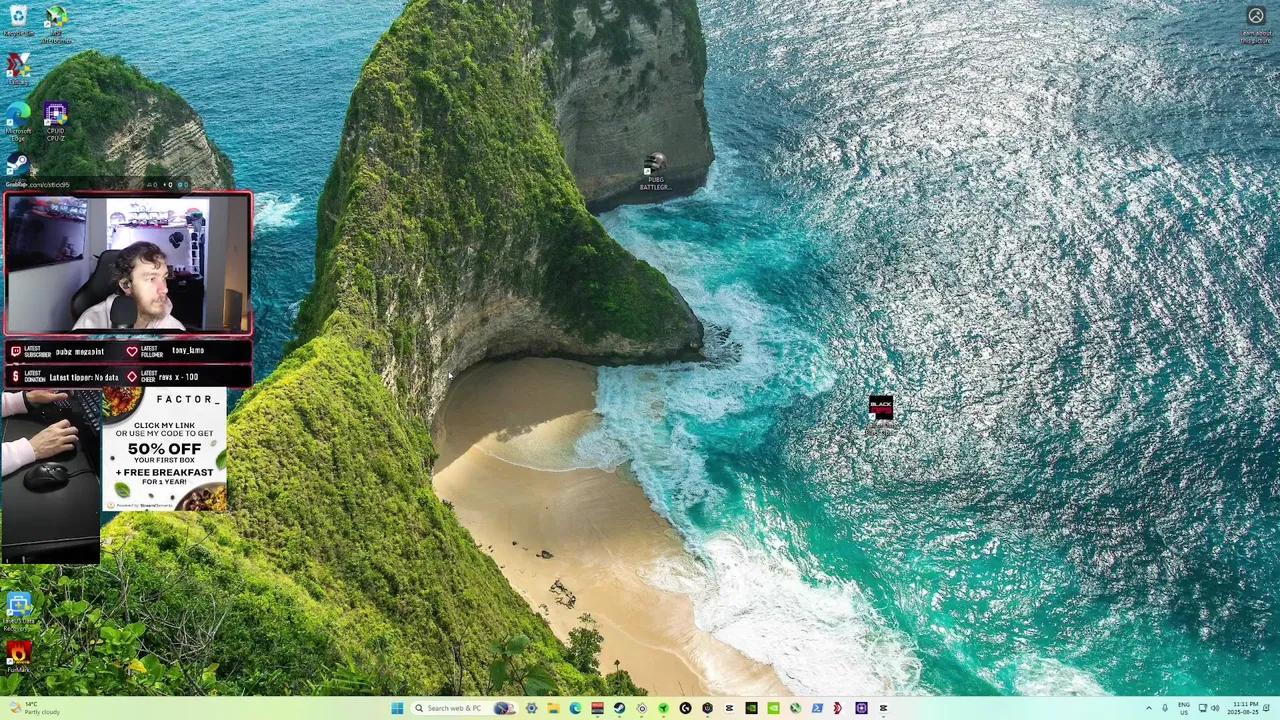Show hidden system tray icons
The height and width of the screenshot is (720, 1280).
tap(1148, 708)
